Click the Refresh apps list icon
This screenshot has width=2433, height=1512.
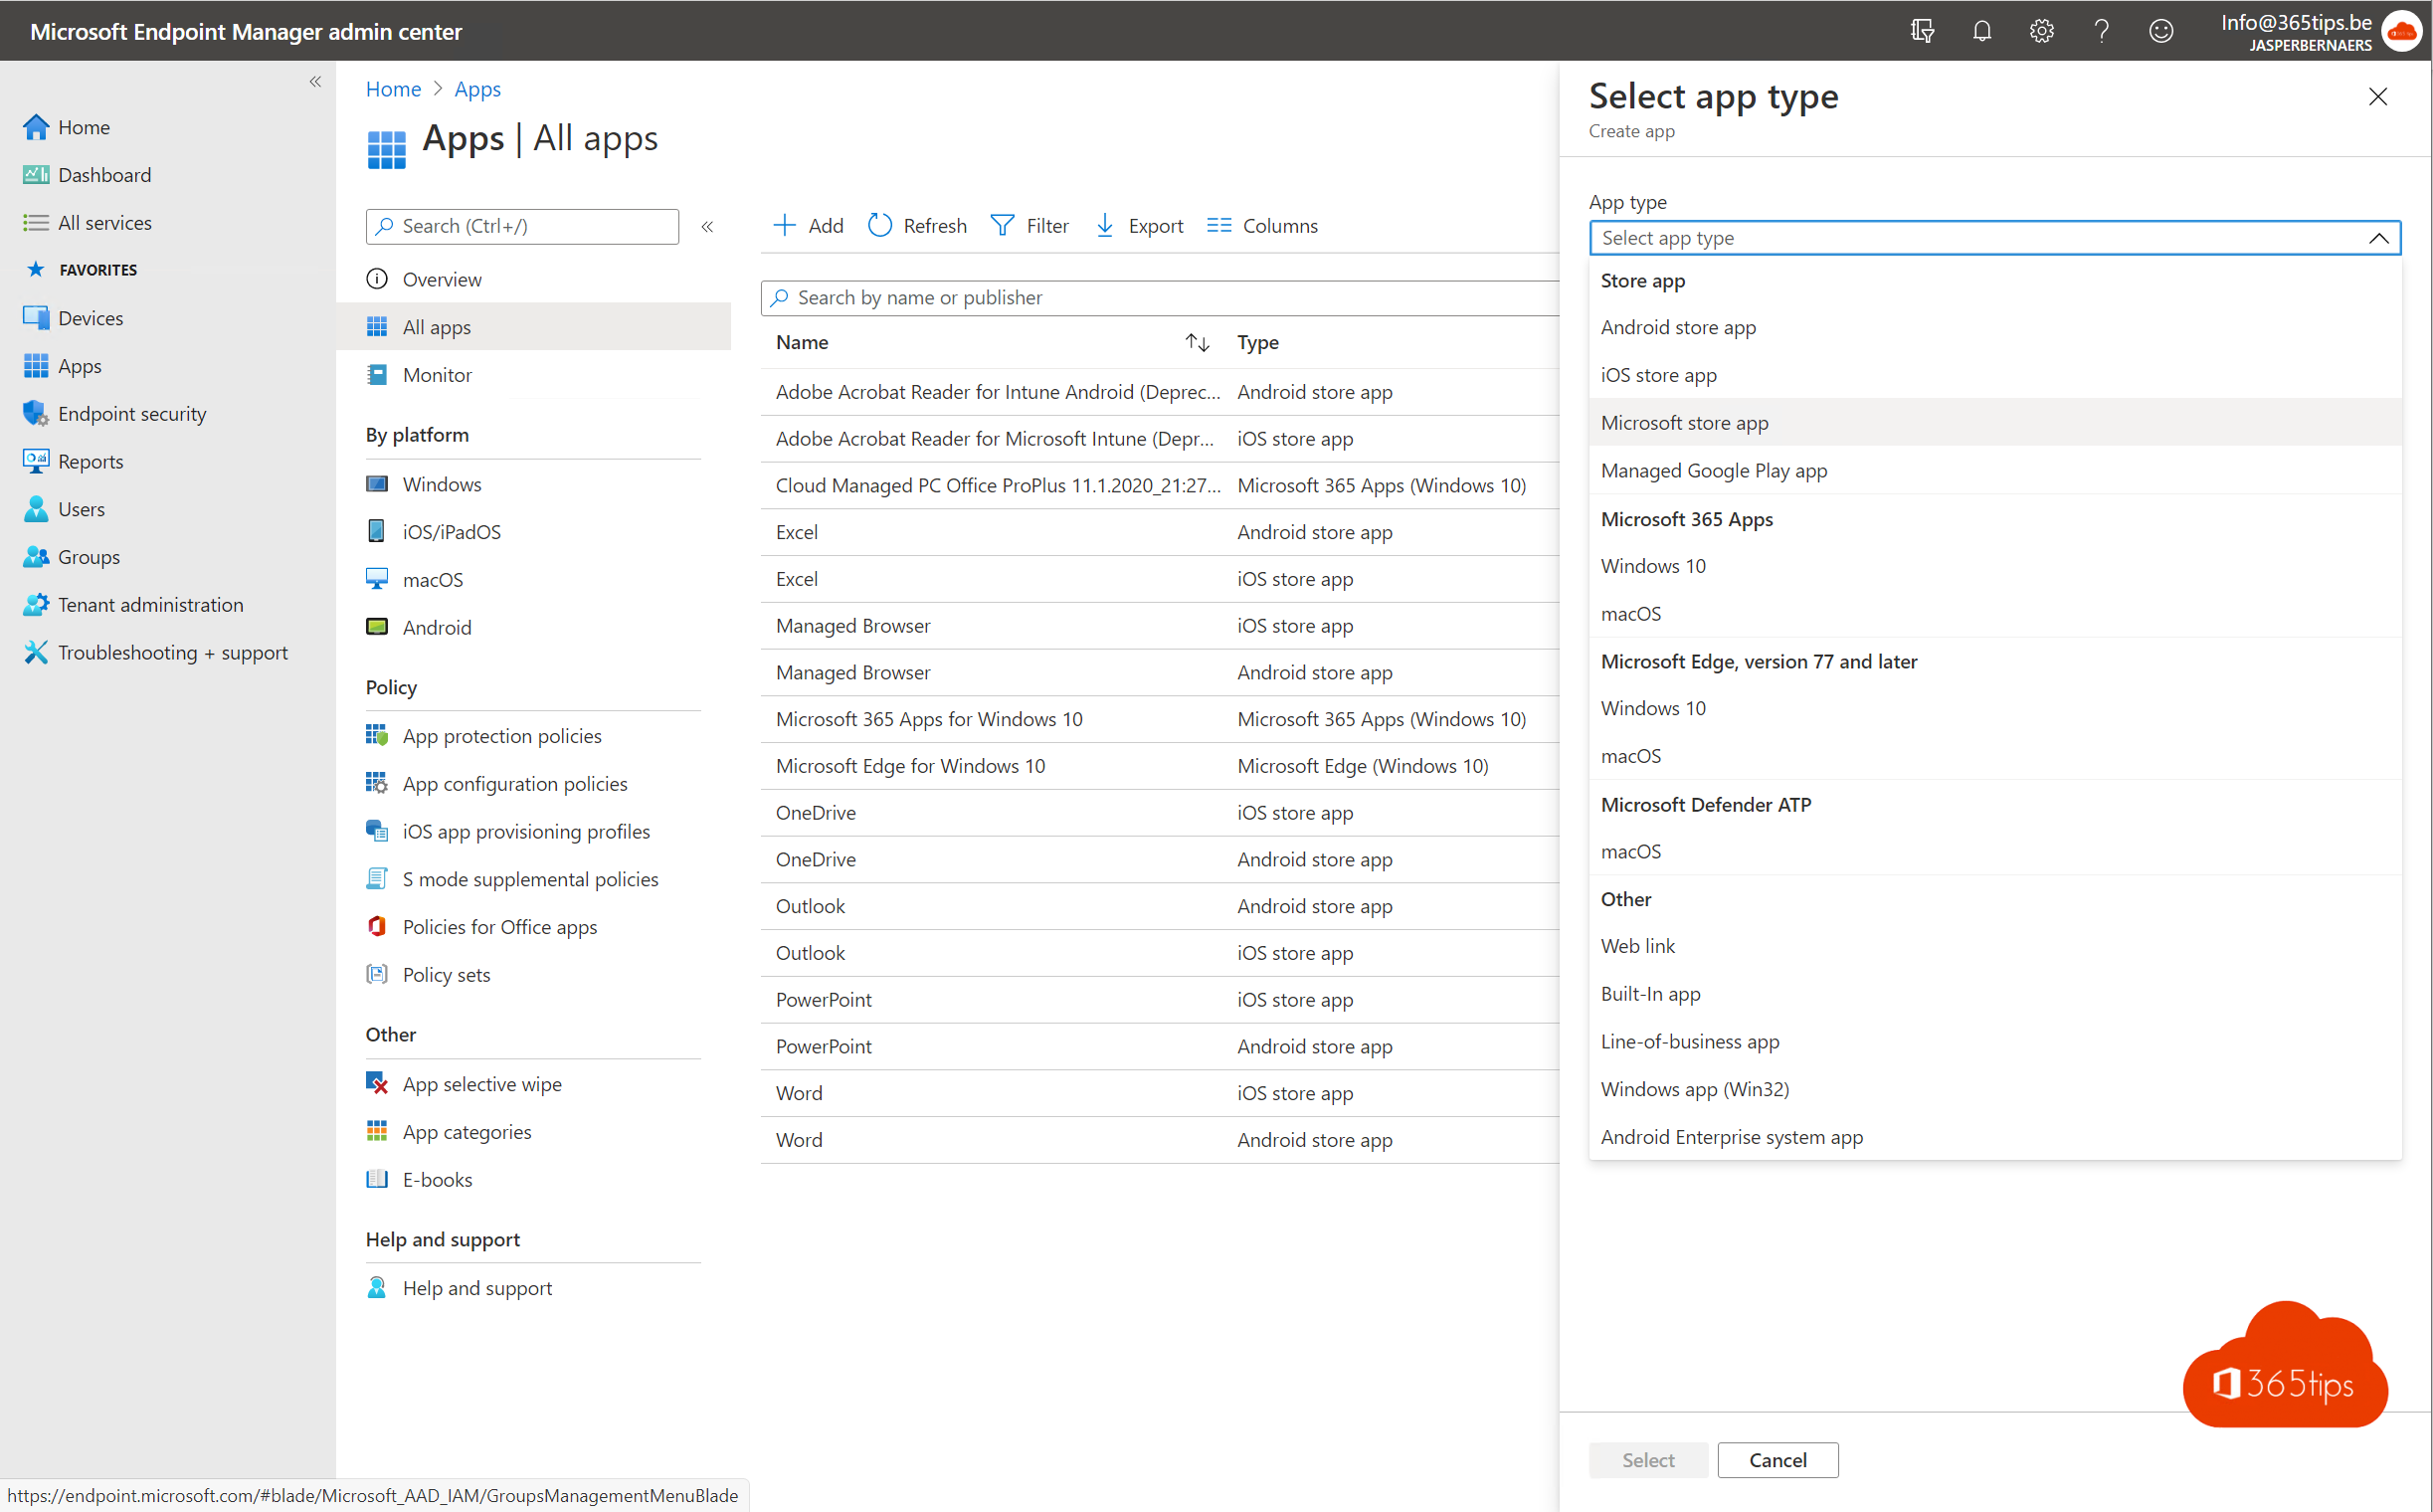(881, 223)
